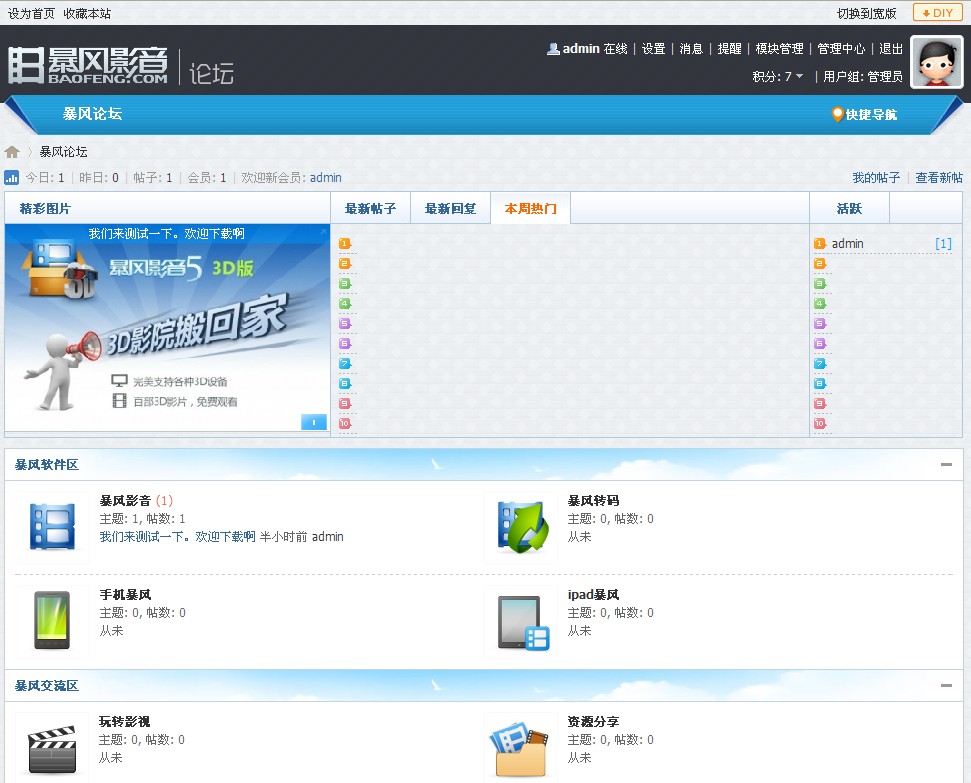
Task: Switch to the 最新帖子 tab
Action: coord(370,209)
